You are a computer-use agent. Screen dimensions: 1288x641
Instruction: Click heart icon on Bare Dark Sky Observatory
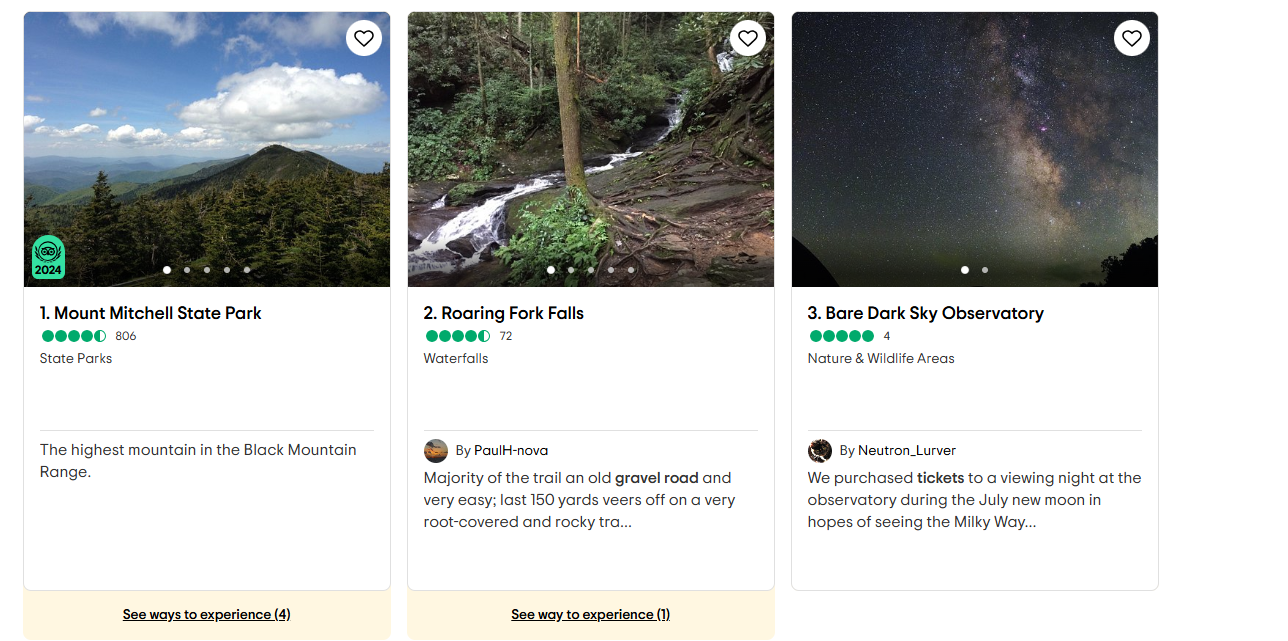pyautogui.click(x=1132, y=38)
